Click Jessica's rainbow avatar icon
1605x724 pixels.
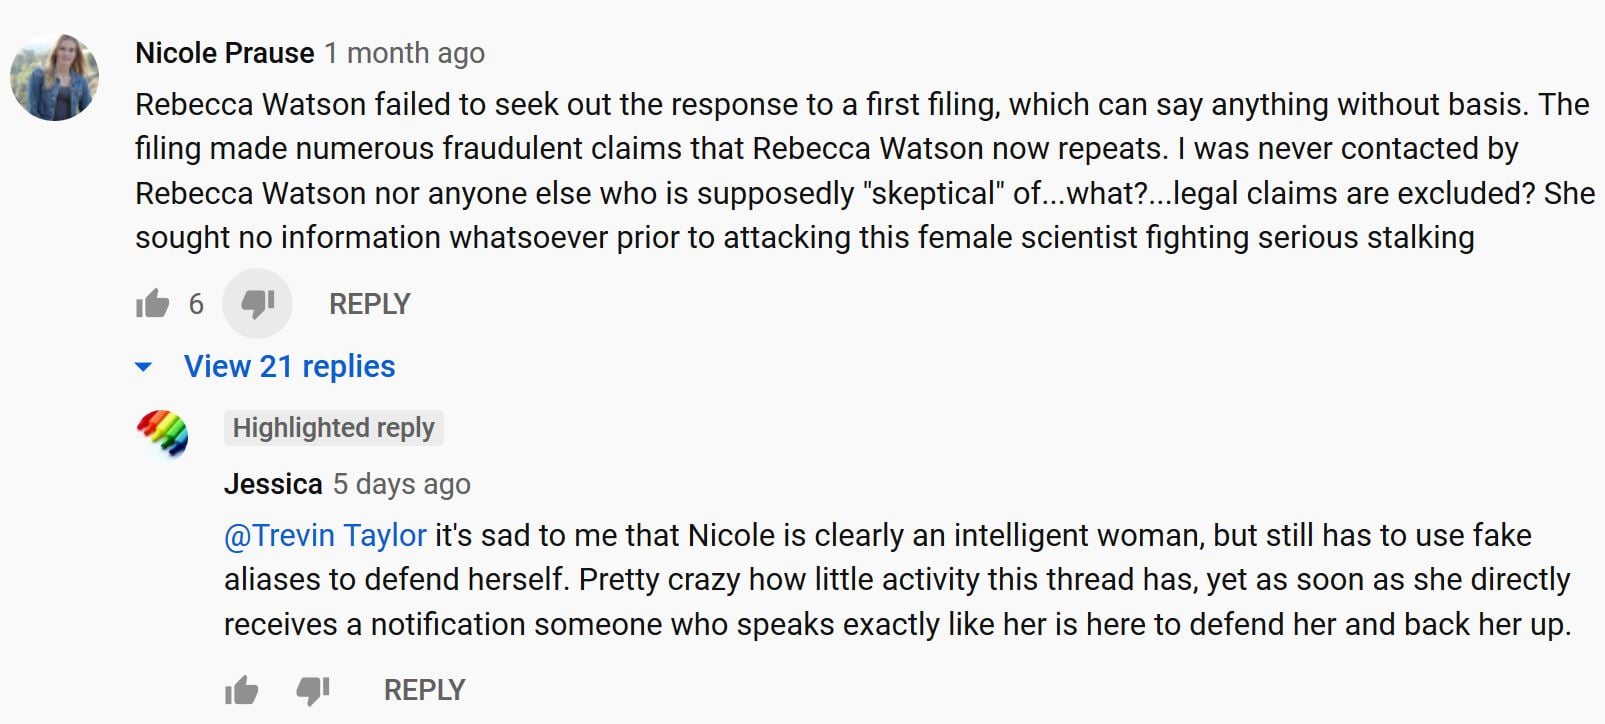pyautogui.click(x=162, y=433)
